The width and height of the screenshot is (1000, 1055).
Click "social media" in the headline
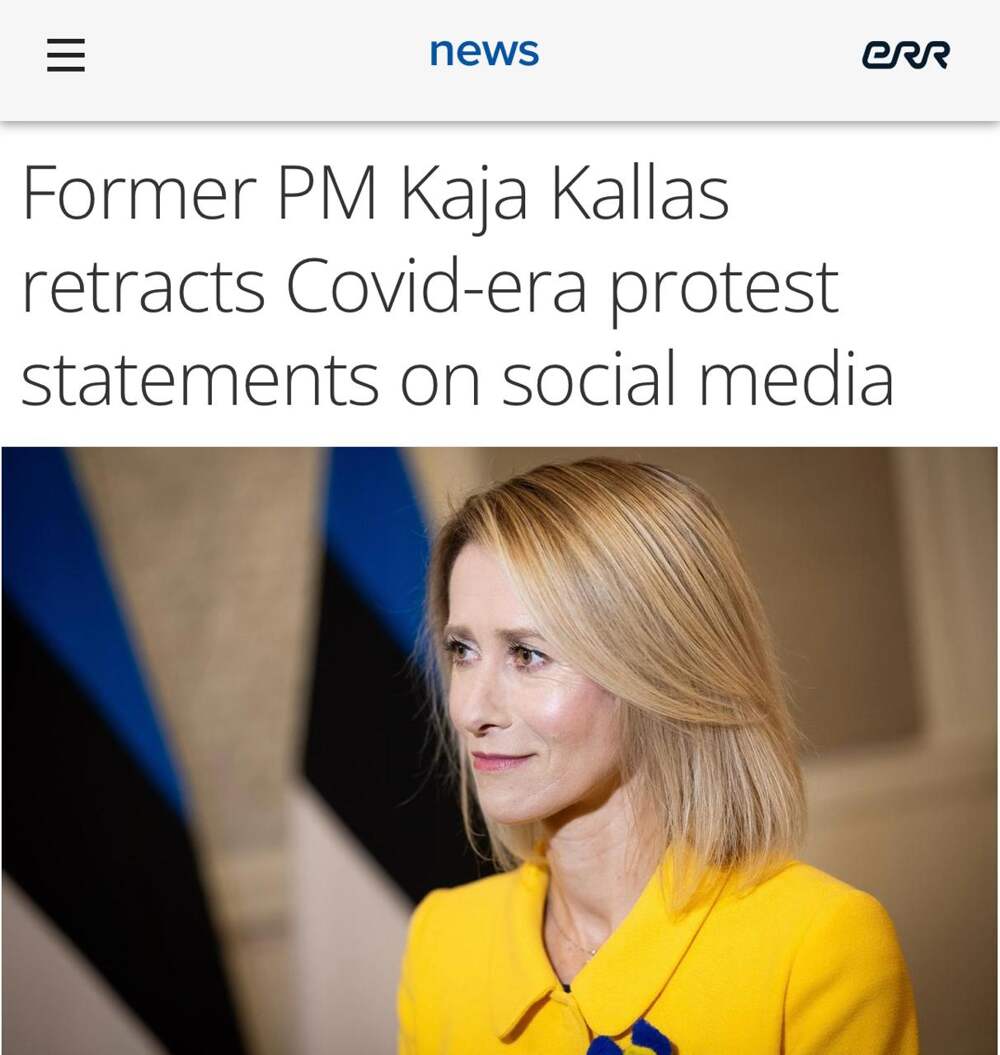697,379
